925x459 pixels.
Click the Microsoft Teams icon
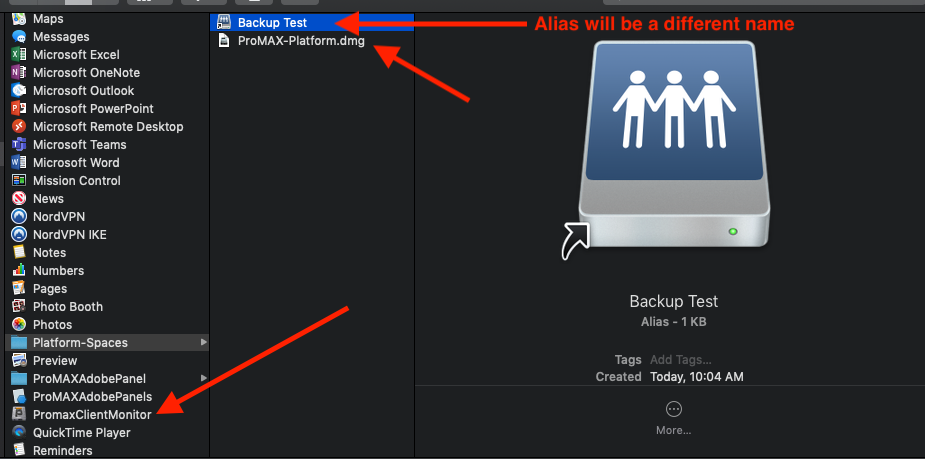(19, 145)
